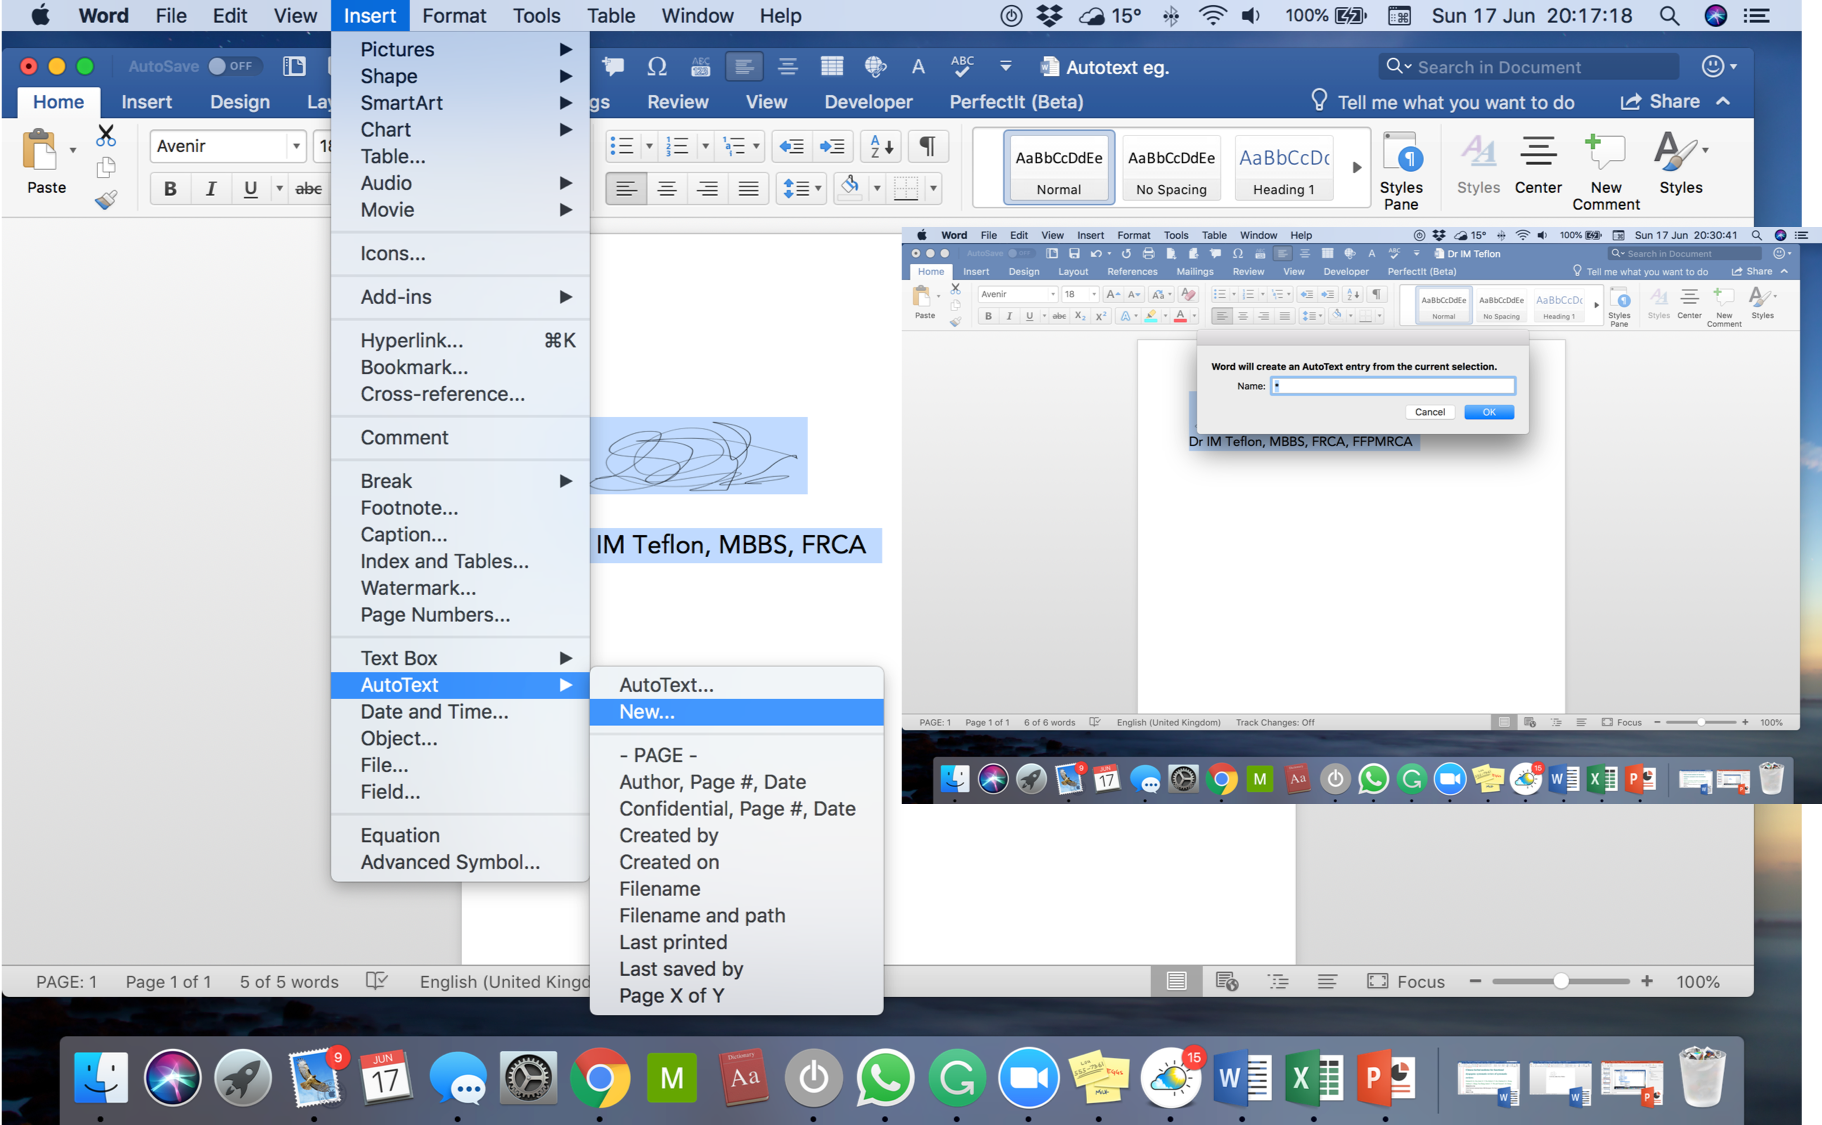
Task: Click the Show paragraph marks icon
Action: 928,146
